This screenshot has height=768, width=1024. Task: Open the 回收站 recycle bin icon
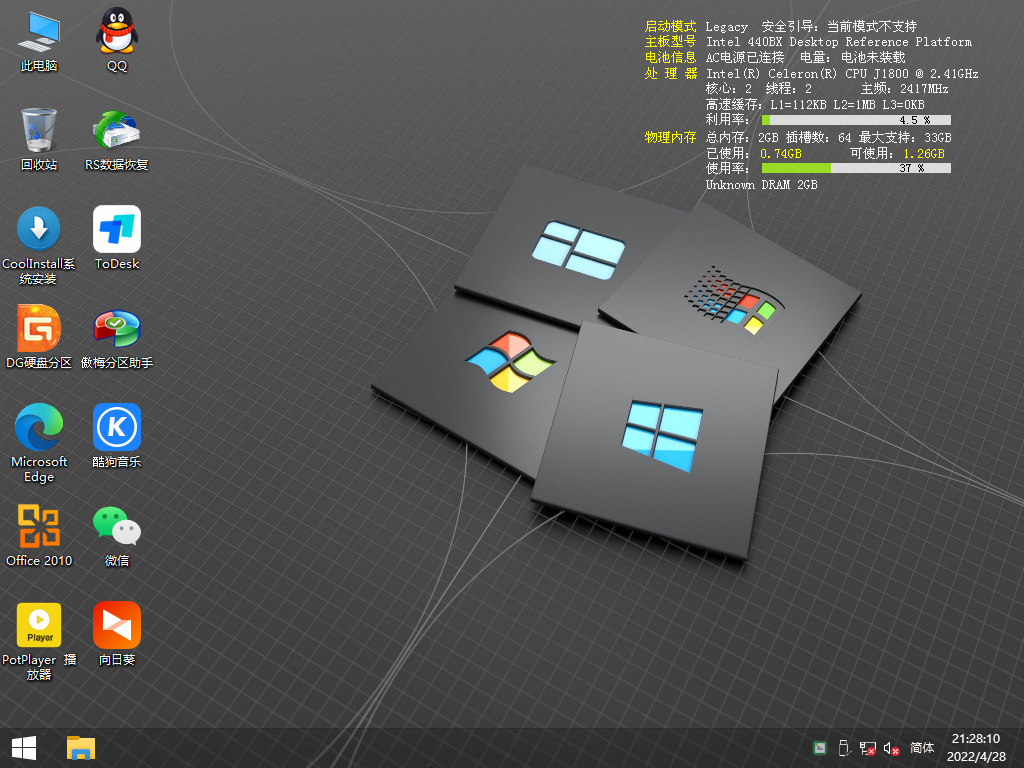point(39,139)
